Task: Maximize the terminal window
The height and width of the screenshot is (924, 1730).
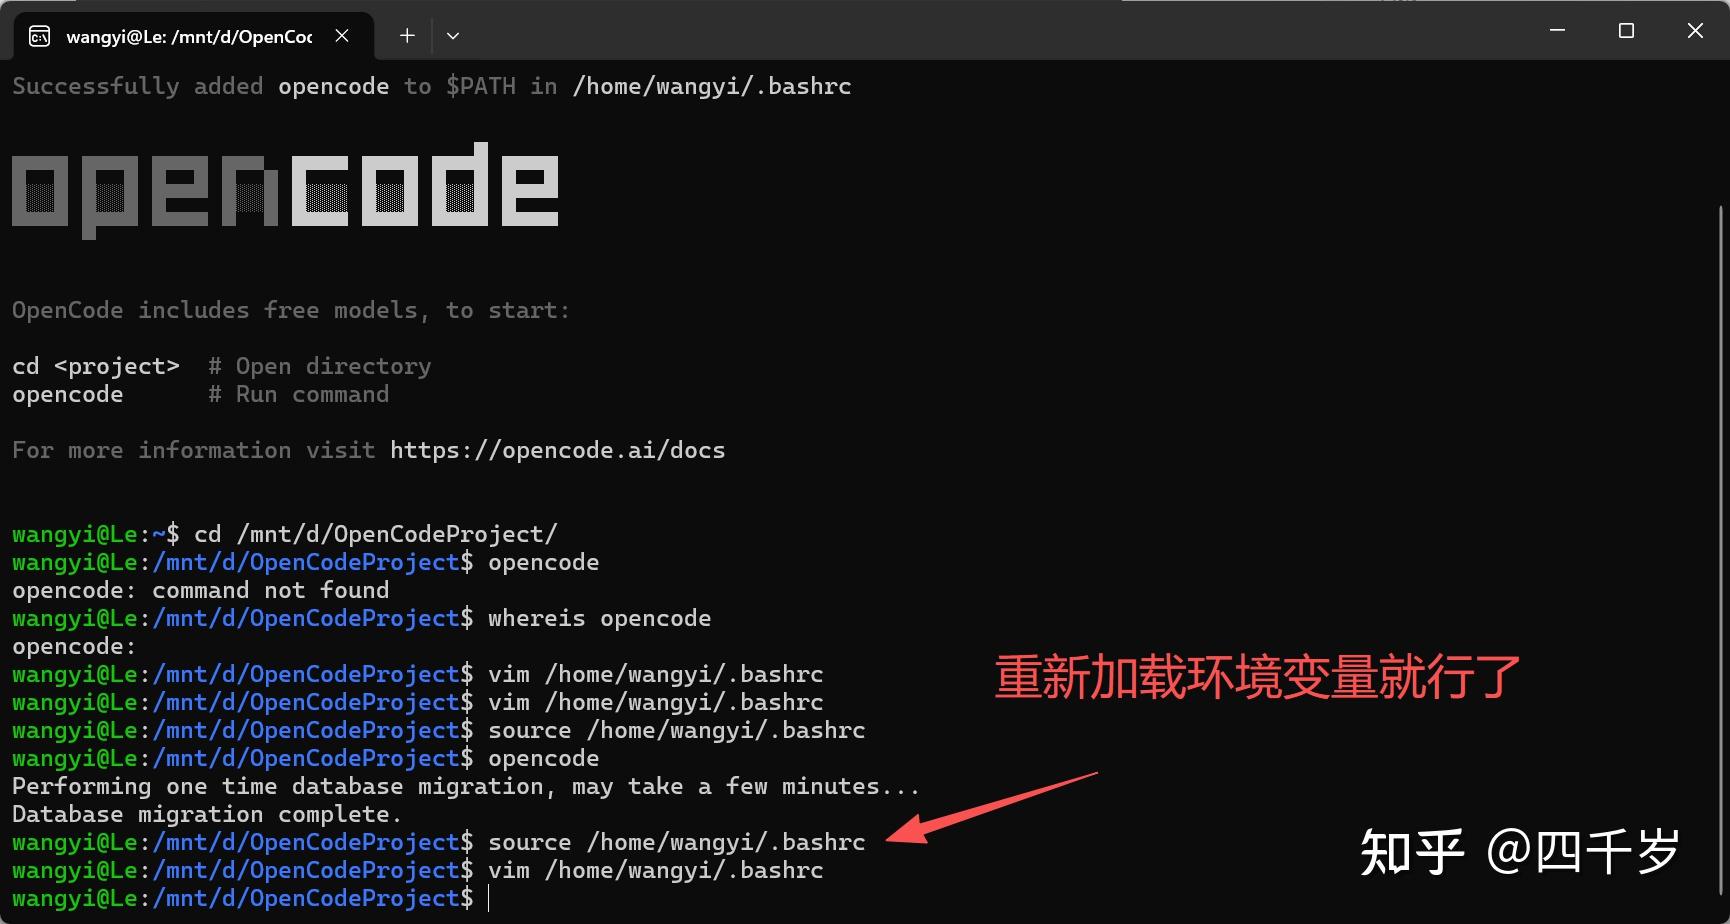Action: (1626, 31)
